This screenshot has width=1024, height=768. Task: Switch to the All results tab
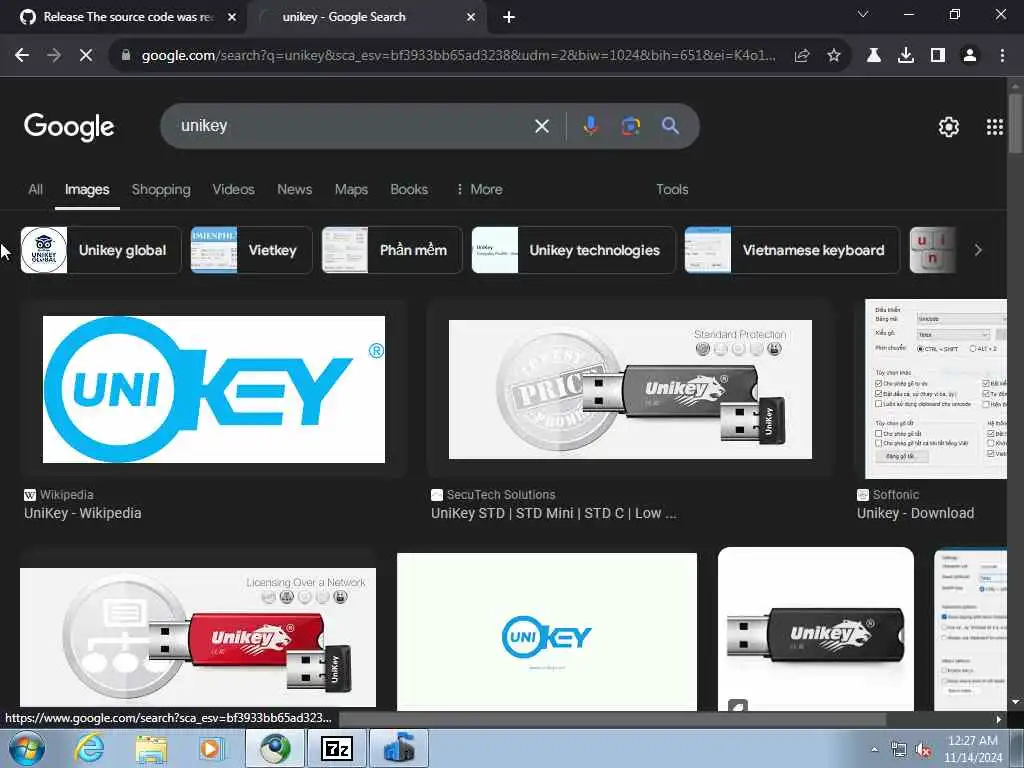click(36, 189)
